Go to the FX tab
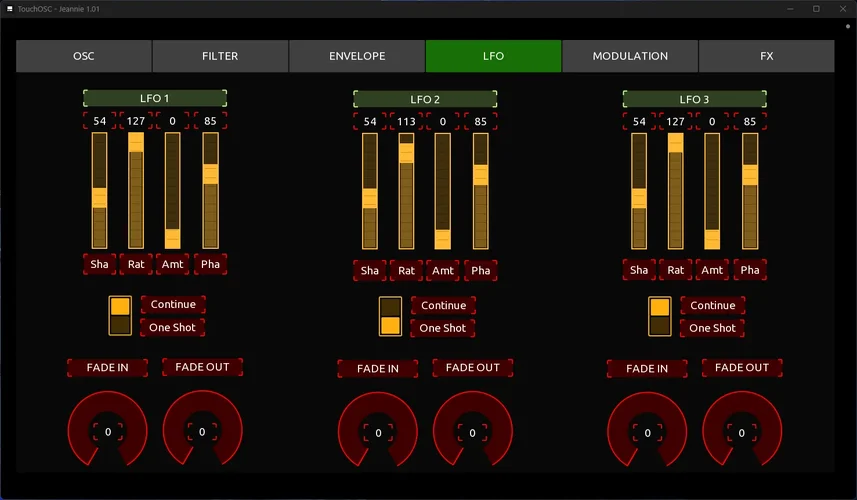The width and height of the screenshot is (857, 500). click(x=767, y=56)
